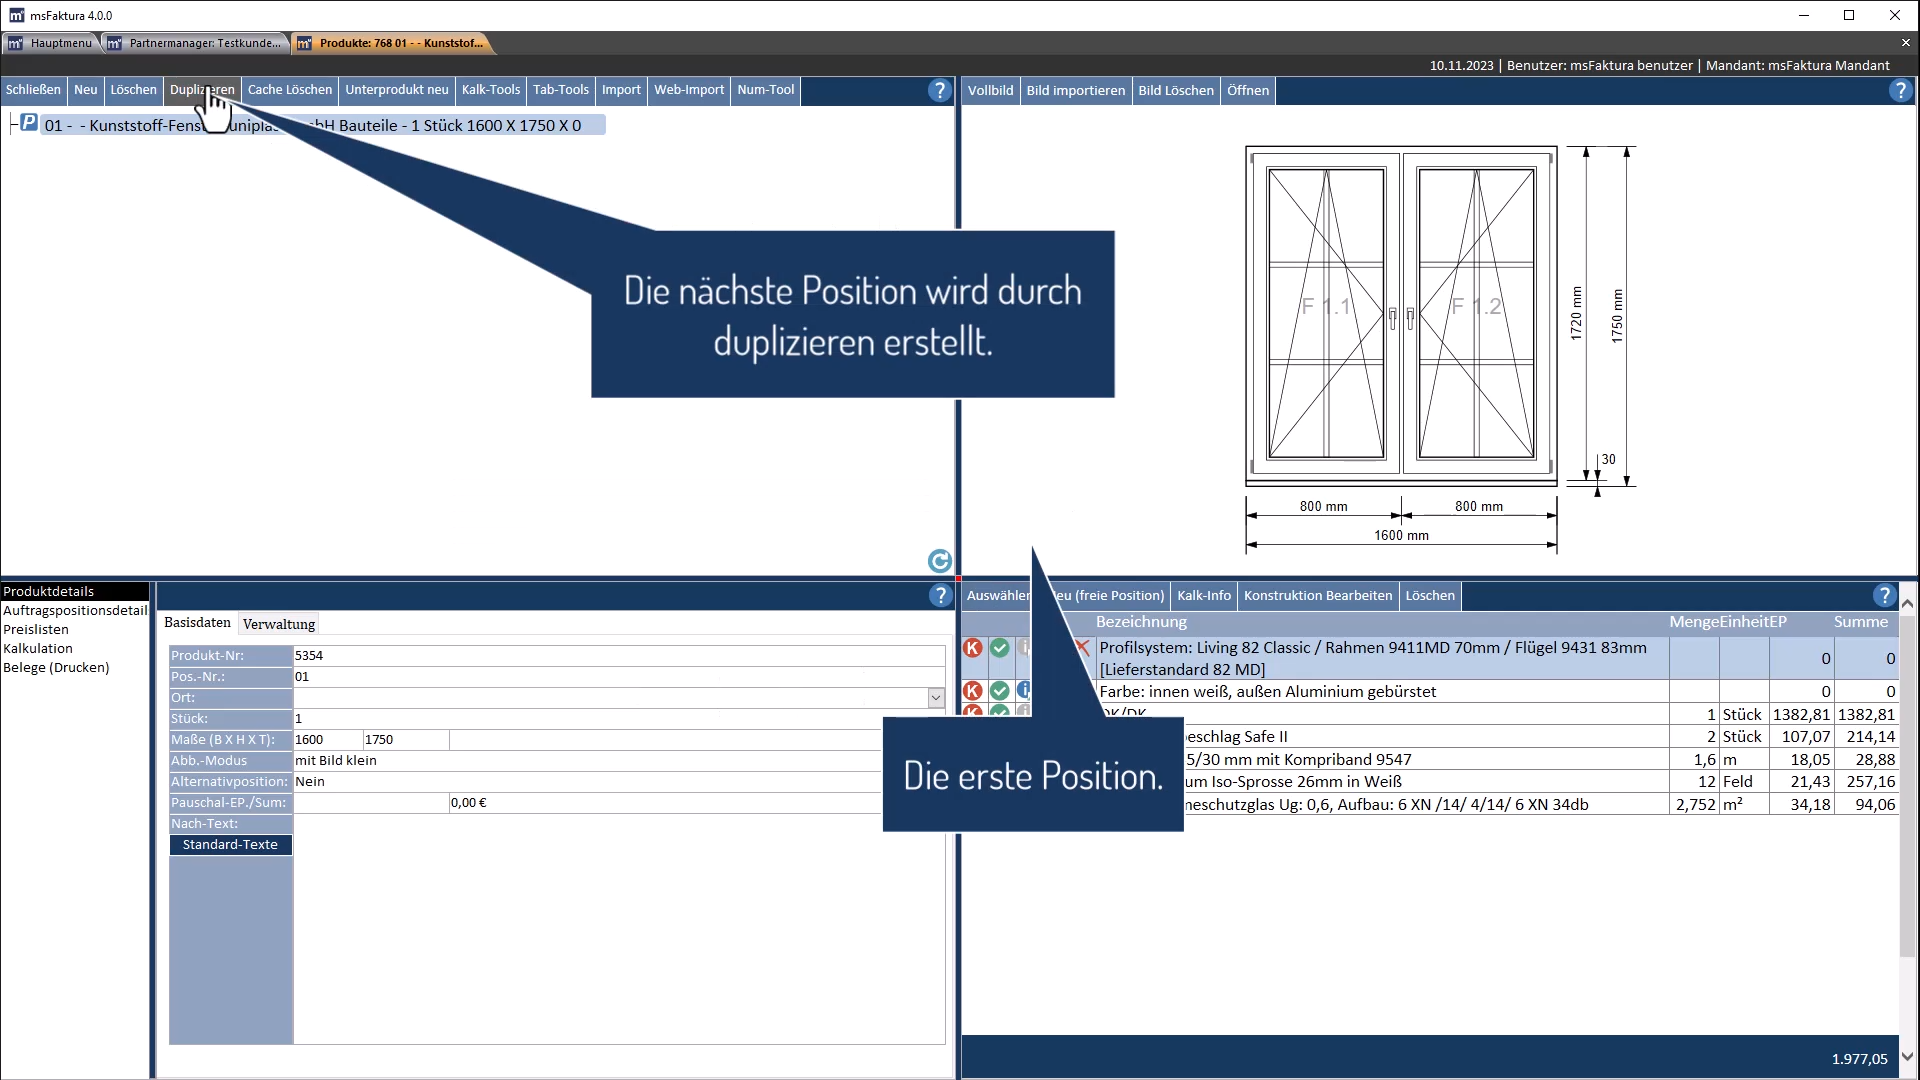This screenshot has height=1080, width=1920.
Task: Open help icon in image panel toolbar
Action: click(1900, 90)
